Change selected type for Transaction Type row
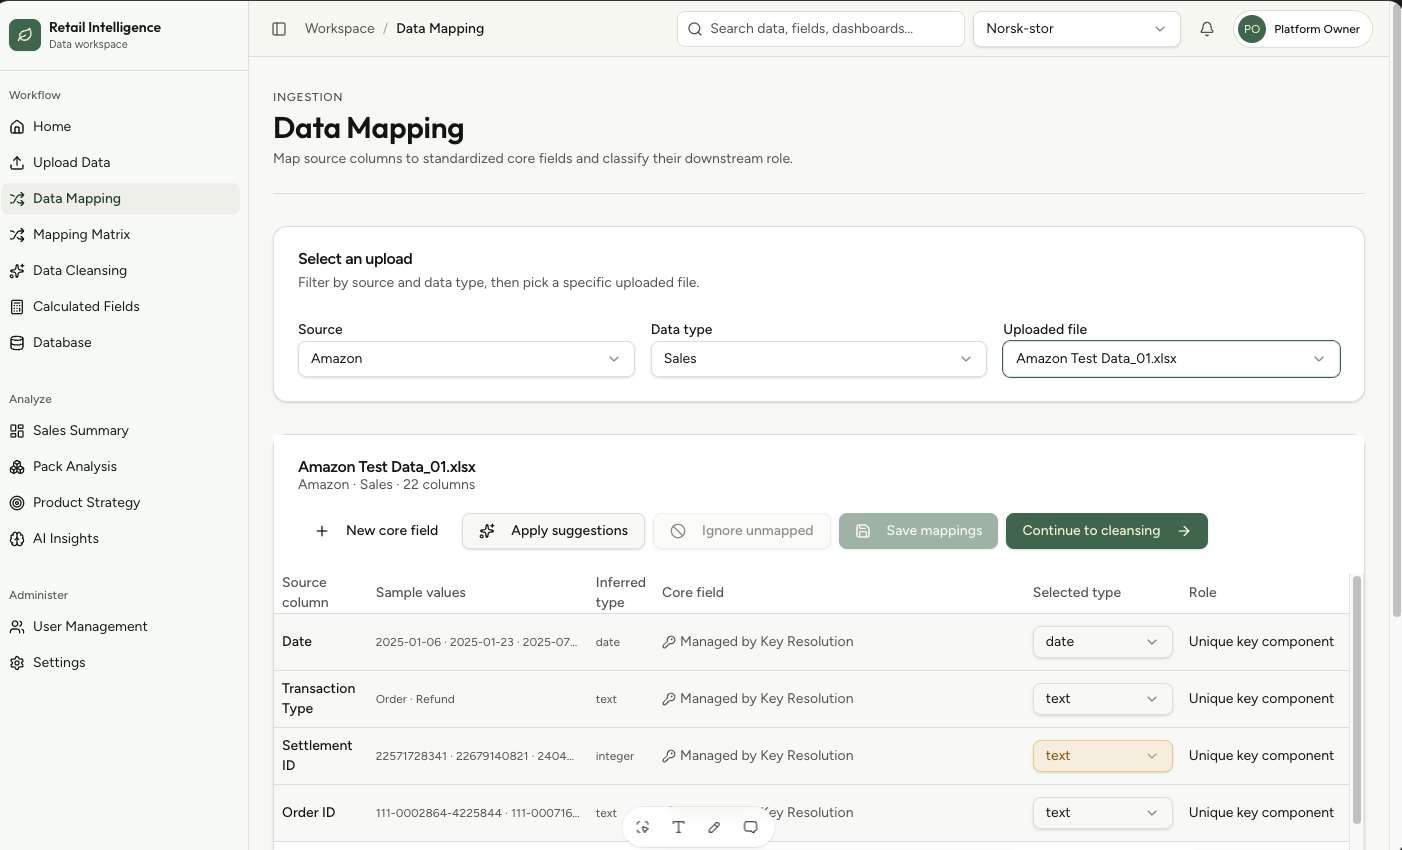The height and width of the screenshot is (850, 1402). [1102, 699]
